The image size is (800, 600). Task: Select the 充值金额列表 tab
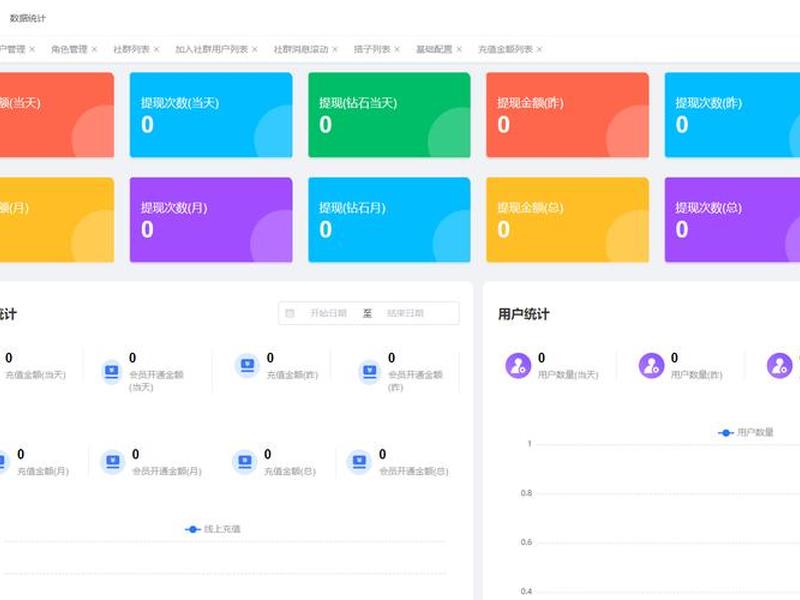pyautogui.click(x=505, y=49)
